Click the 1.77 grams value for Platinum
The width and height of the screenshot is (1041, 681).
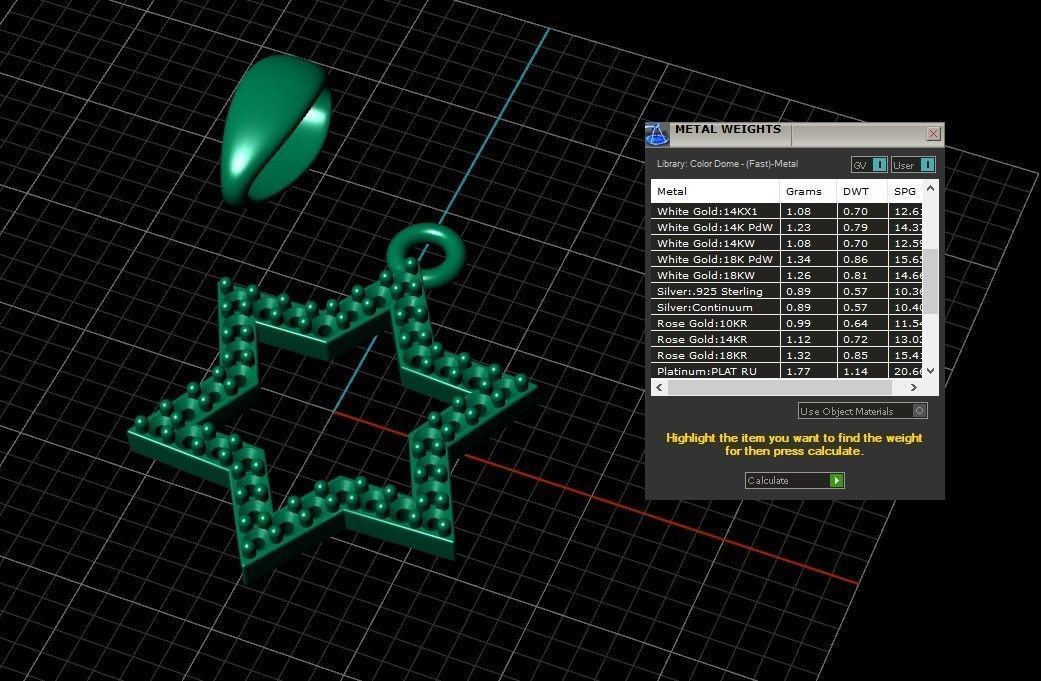[798, 371]
